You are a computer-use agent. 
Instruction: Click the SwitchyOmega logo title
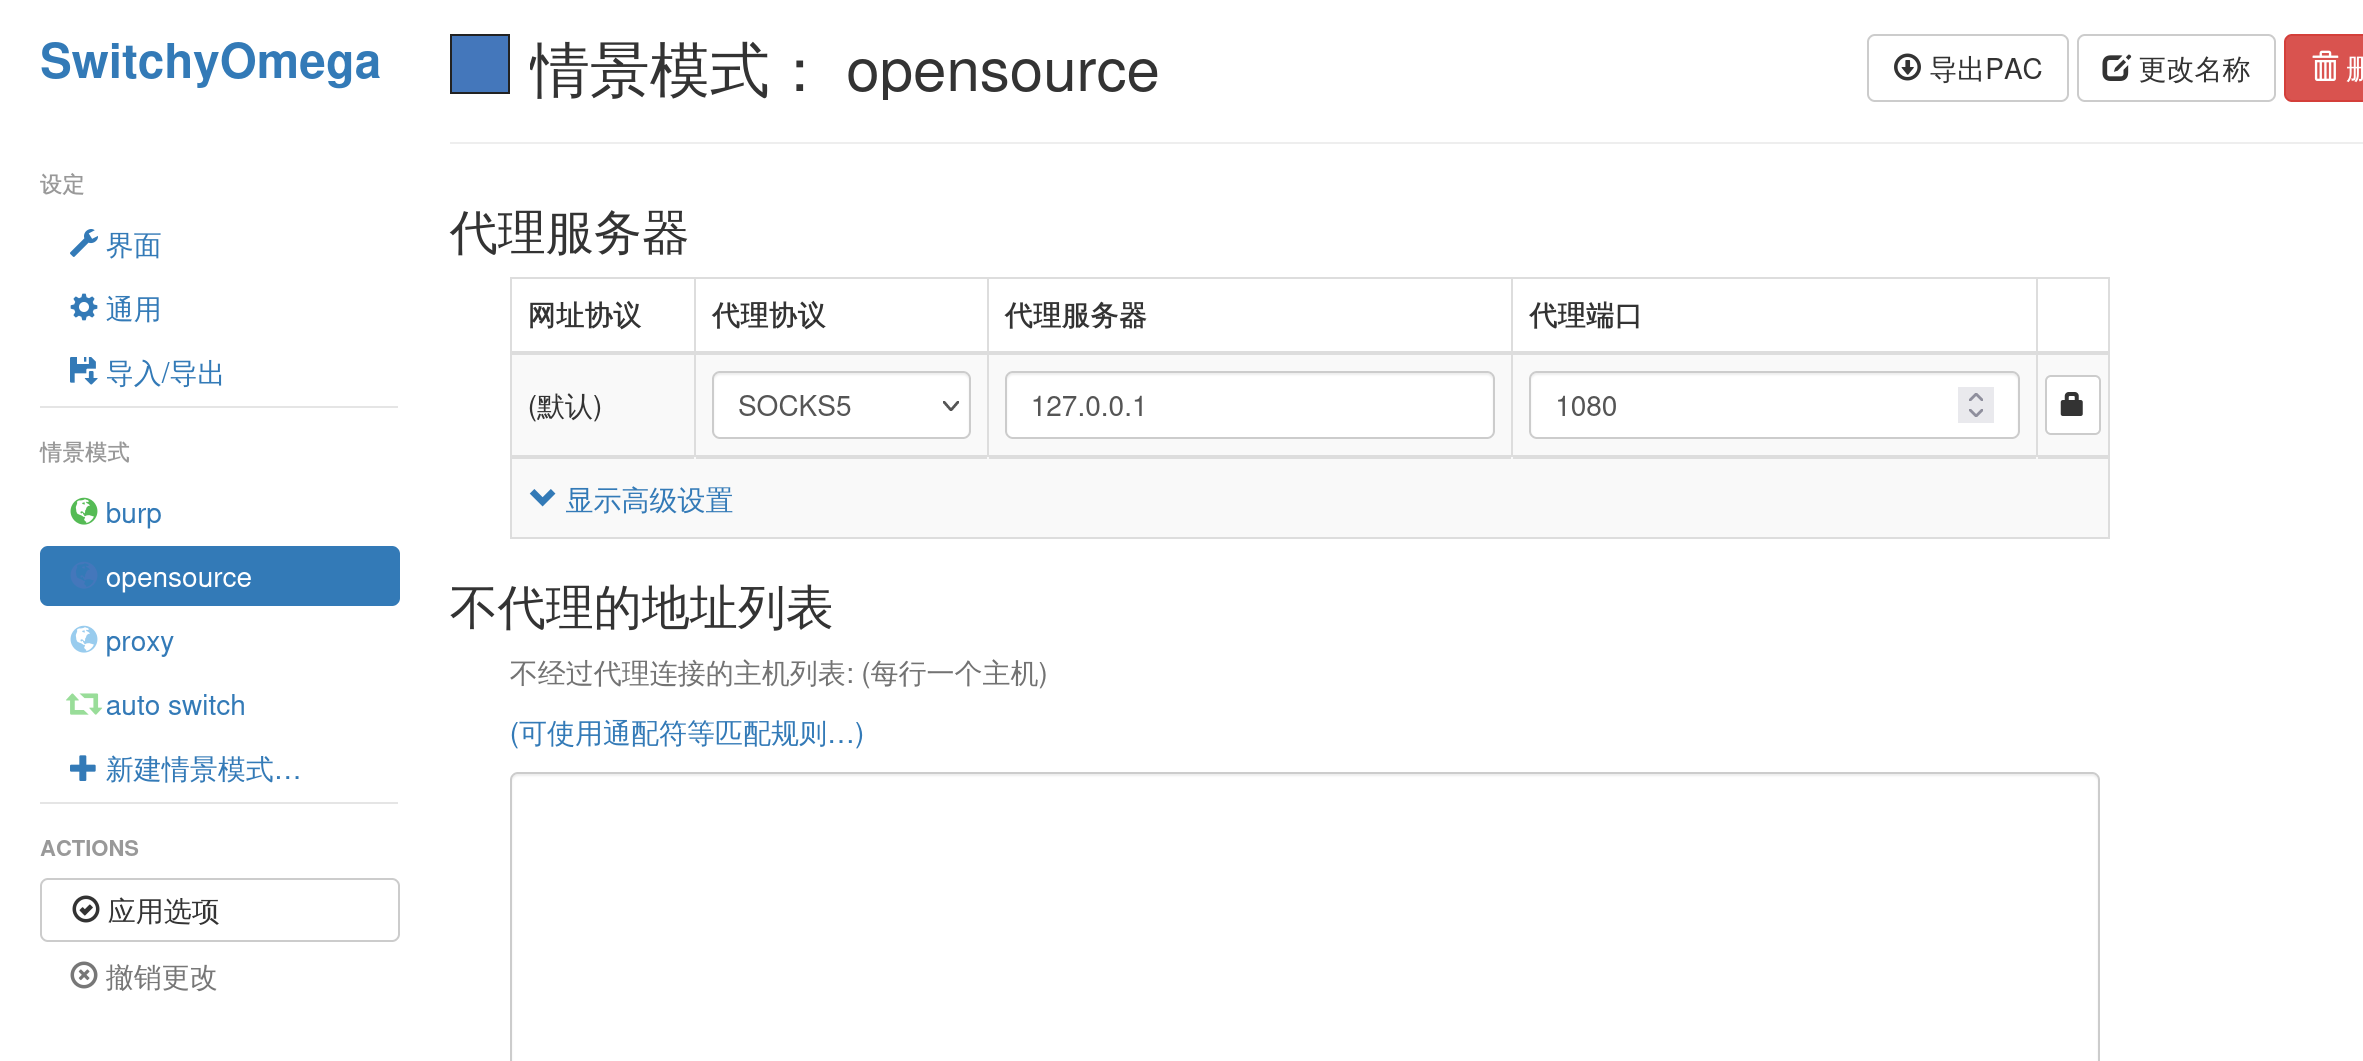point(210,62)
